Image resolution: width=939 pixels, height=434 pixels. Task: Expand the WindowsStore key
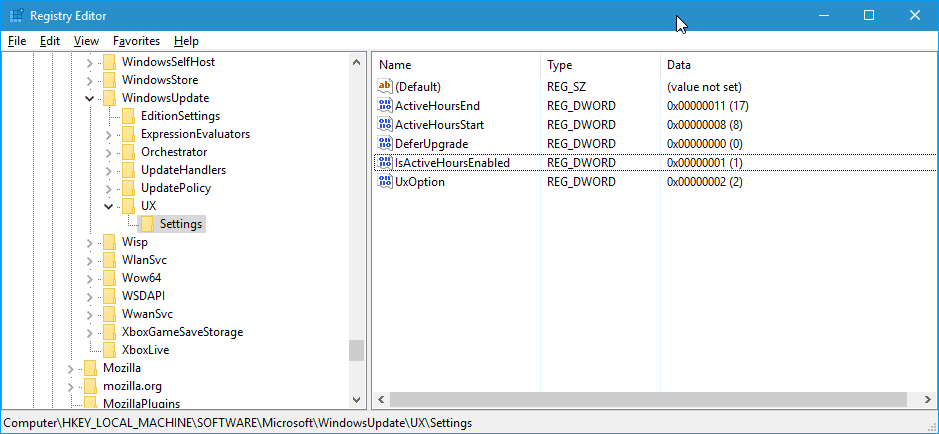[90, 80]
